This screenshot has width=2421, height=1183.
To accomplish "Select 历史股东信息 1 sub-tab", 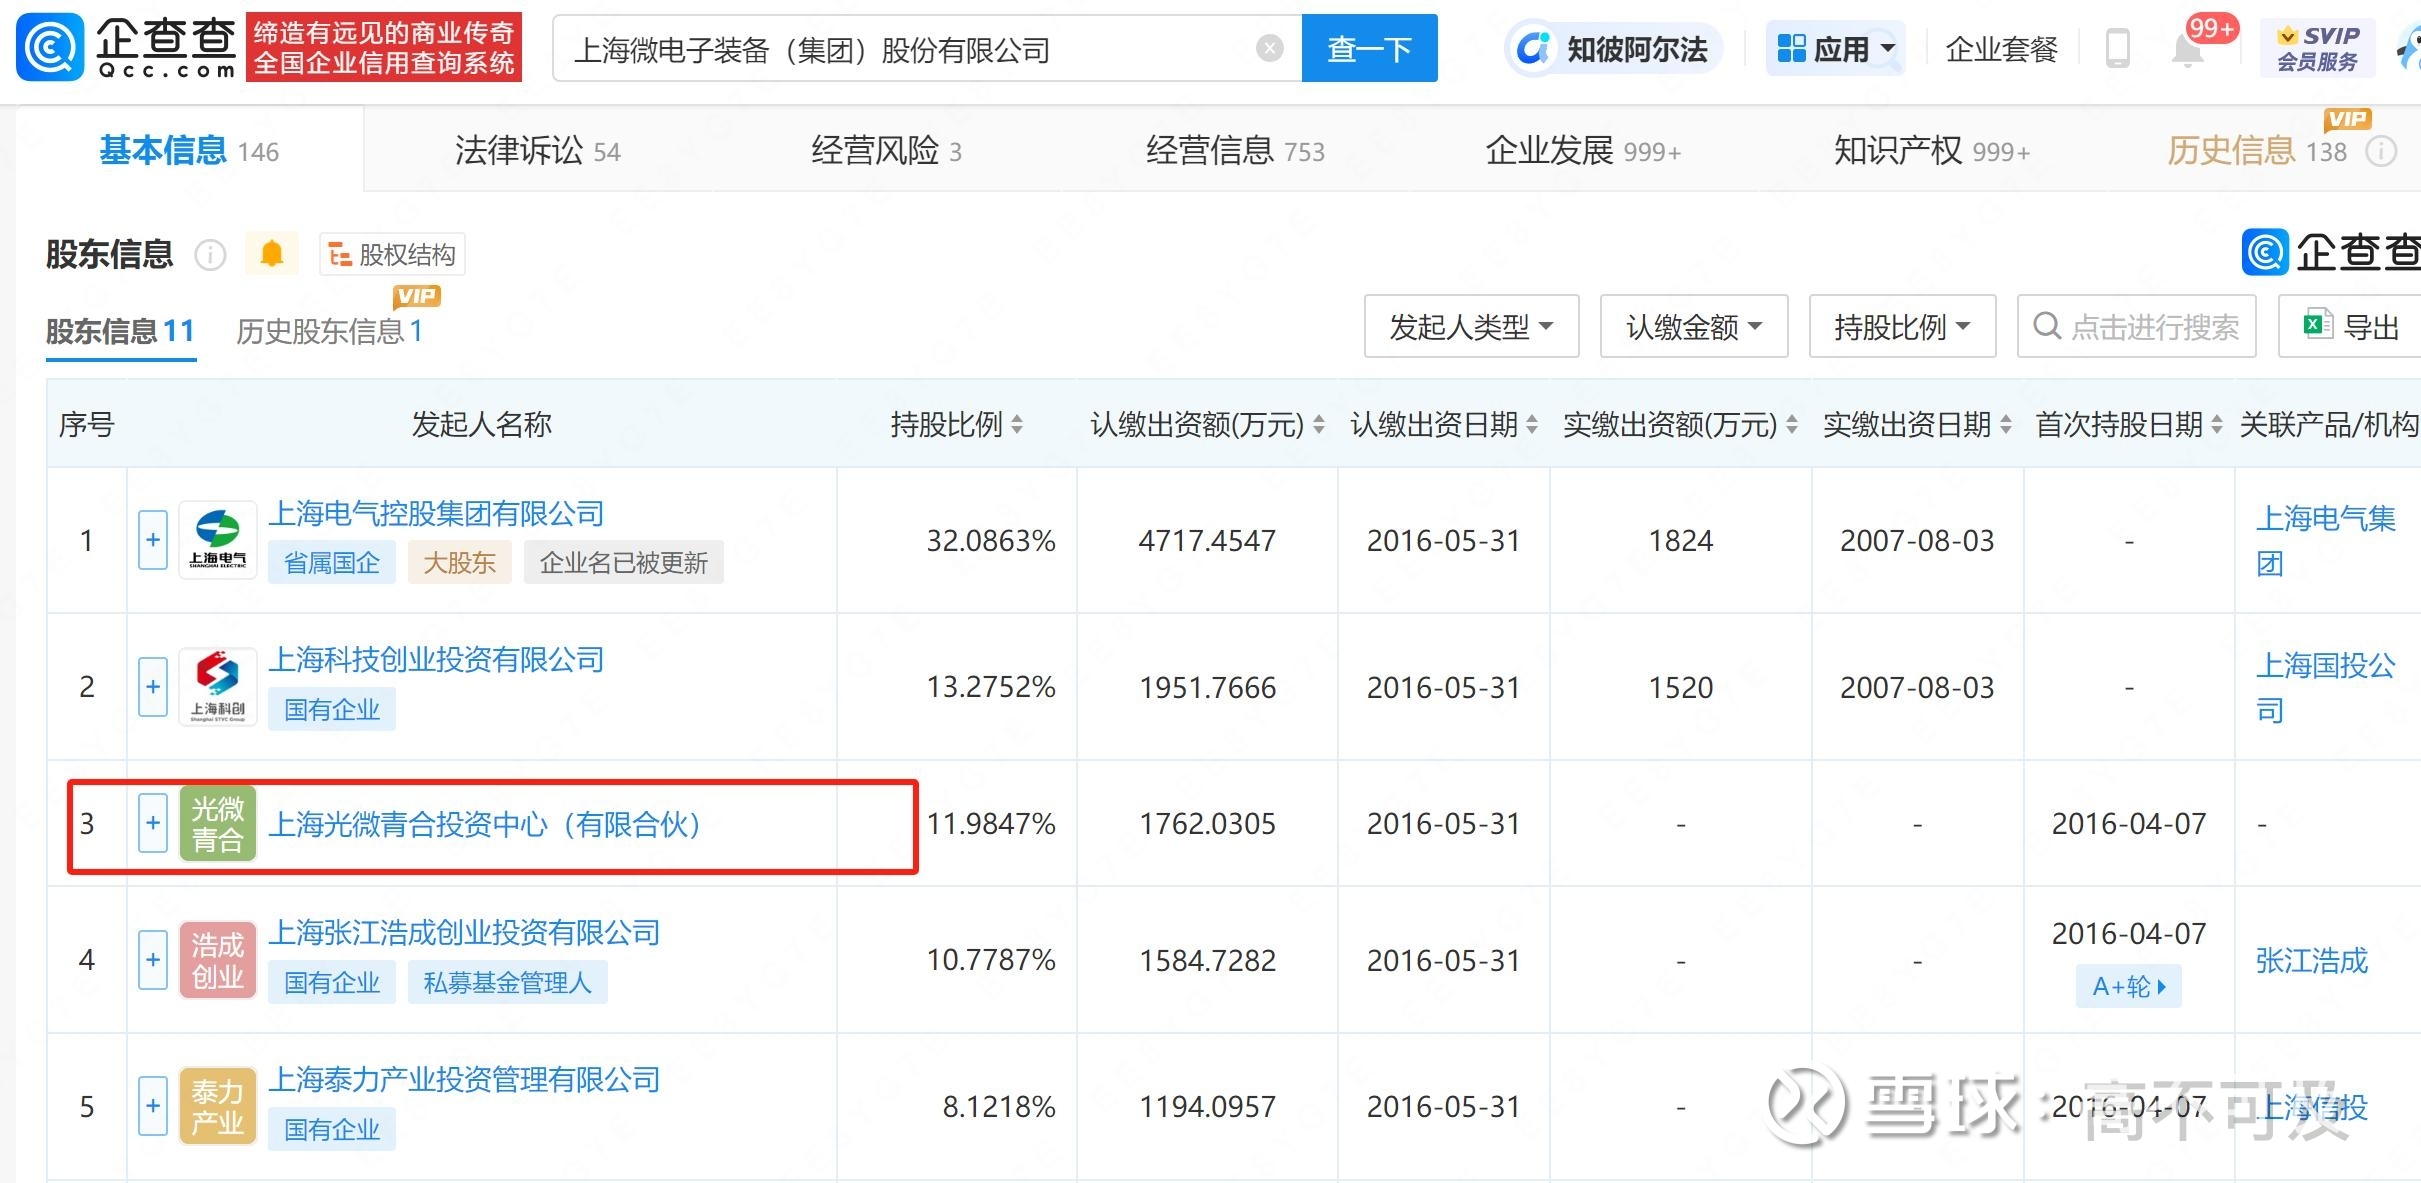I will pyautogui.click(x=329, y=331).
